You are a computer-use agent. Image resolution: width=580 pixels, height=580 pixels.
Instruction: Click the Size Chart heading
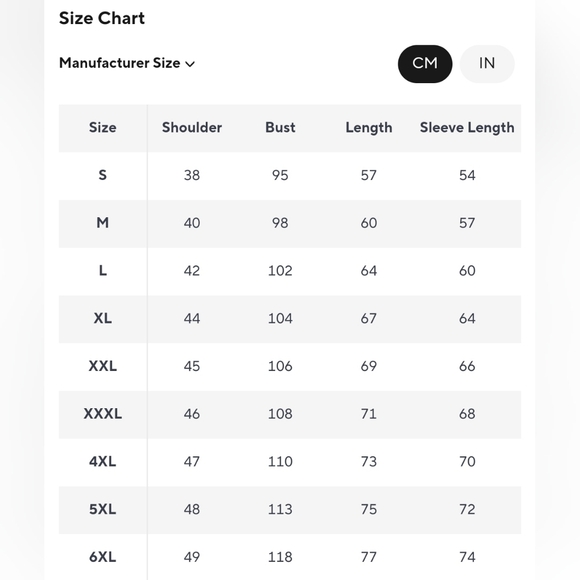click(102, 18)
